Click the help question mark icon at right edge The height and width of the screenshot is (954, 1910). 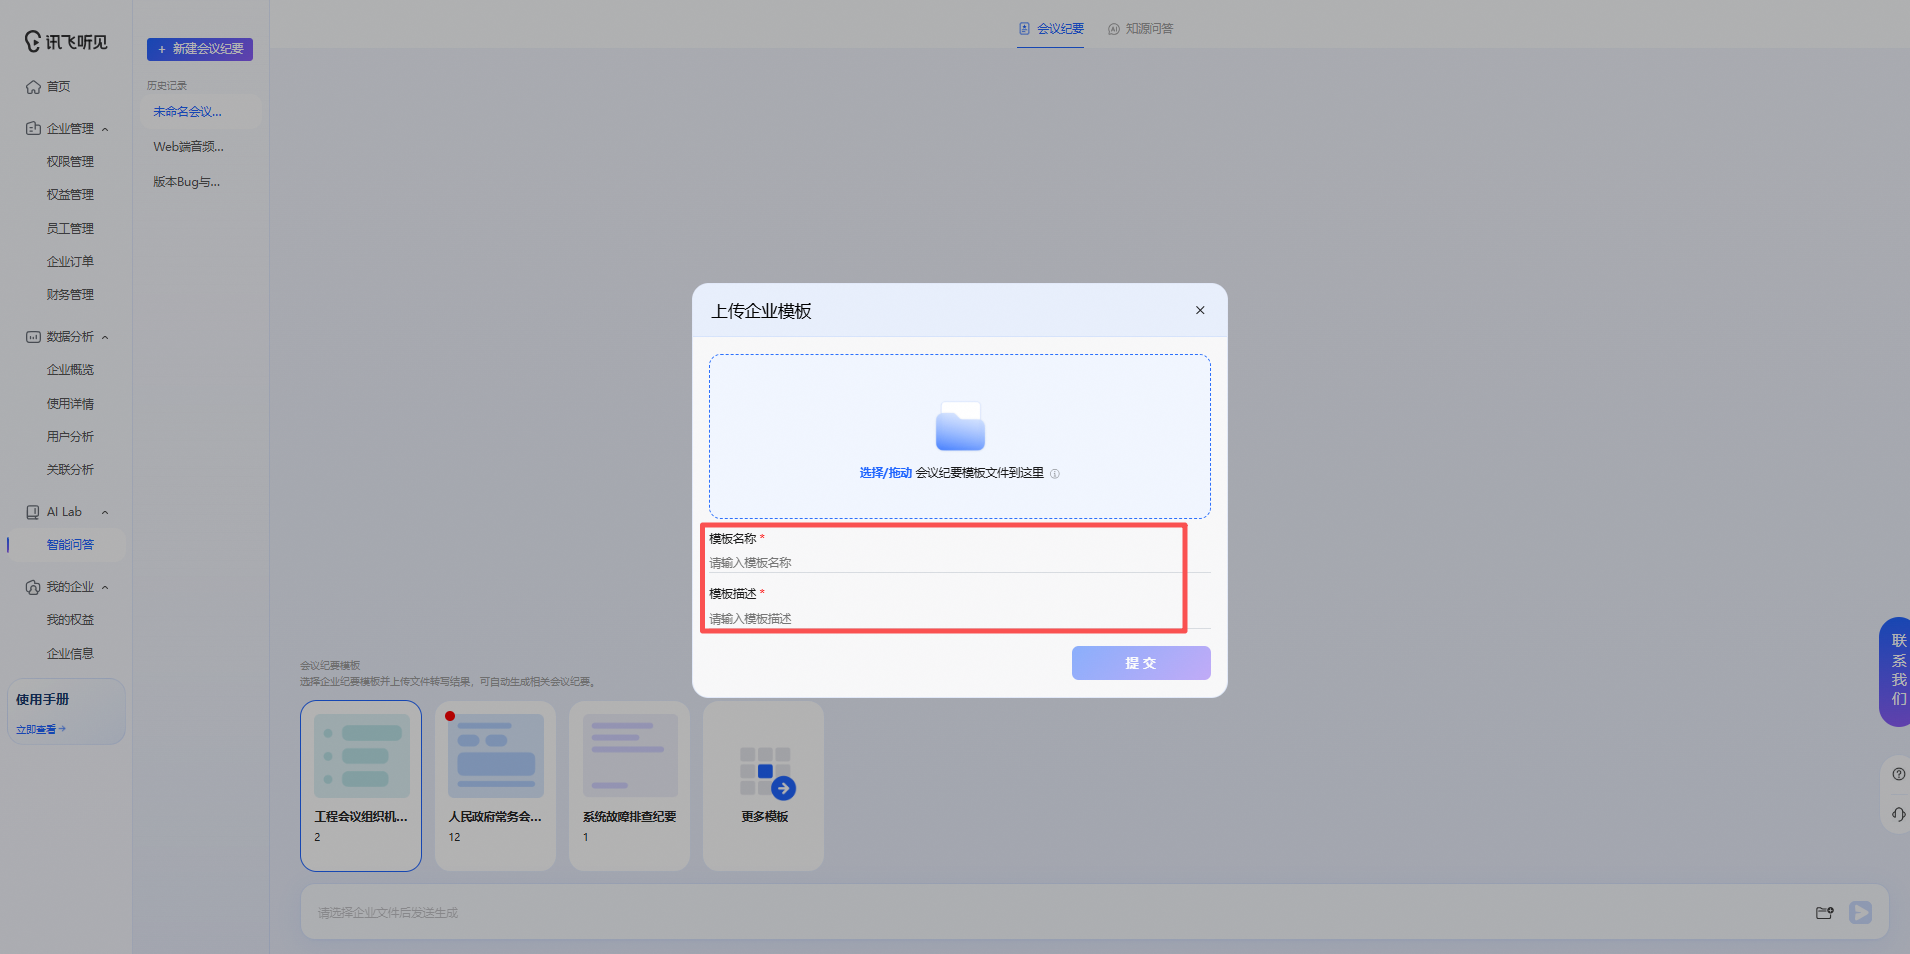pyautogui.click(x=1898, y=774)
